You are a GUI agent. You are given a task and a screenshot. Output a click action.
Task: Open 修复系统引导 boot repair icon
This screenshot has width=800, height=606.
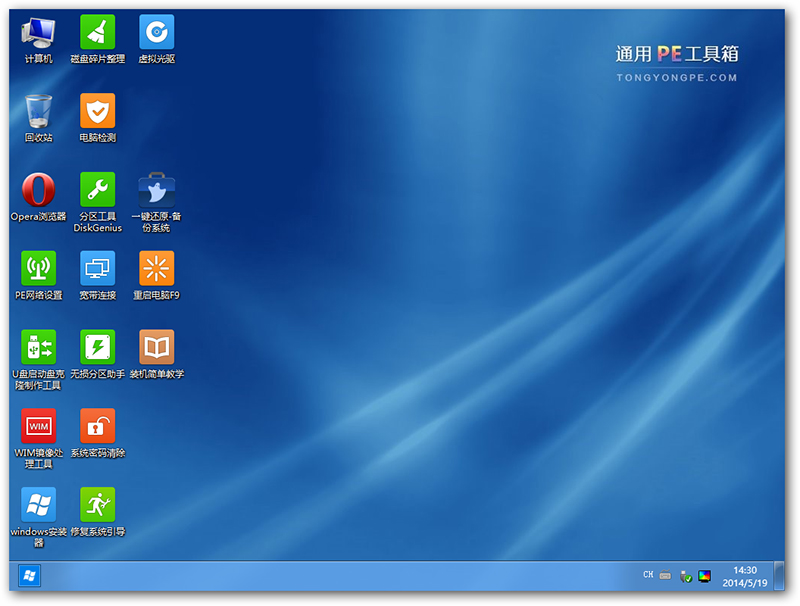(97, 505)
